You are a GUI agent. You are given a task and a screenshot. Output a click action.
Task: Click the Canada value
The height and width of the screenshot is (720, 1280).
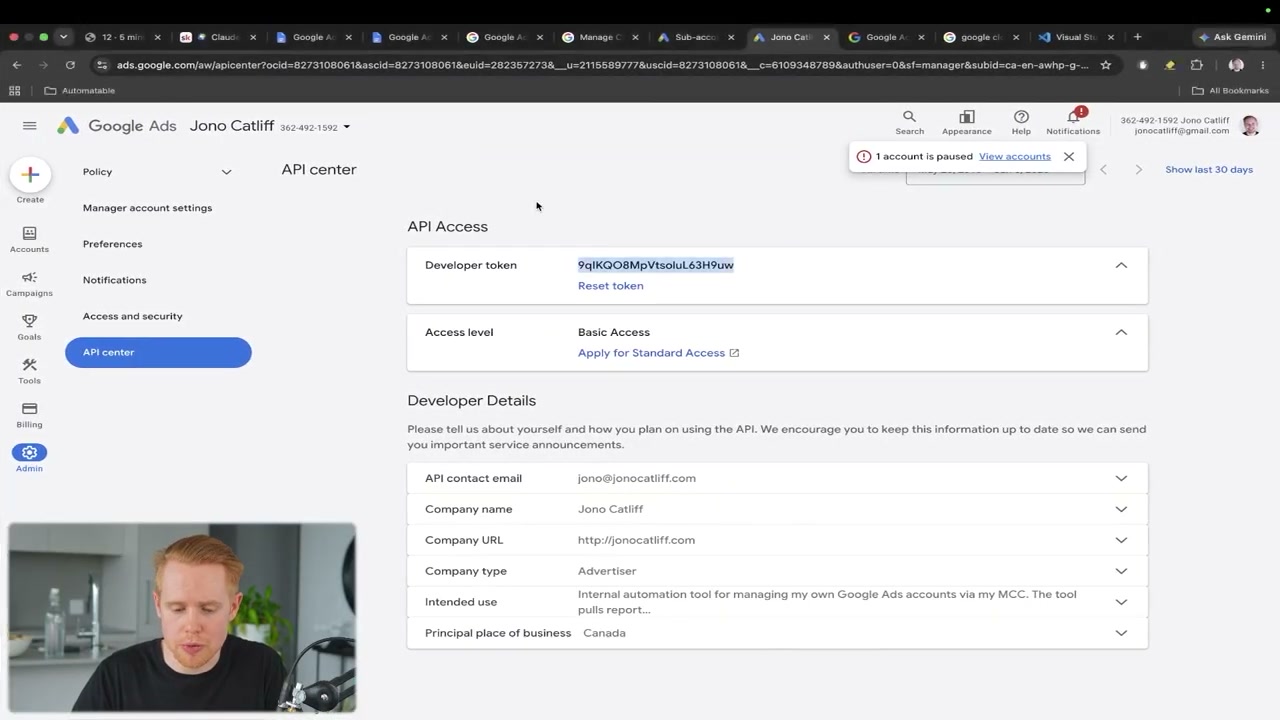(604, 633)
